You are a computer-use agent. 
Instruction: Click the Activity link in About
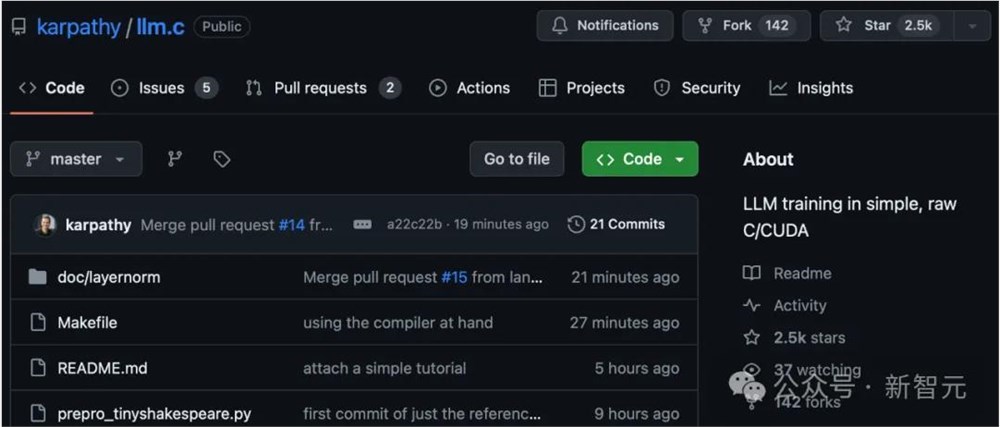(799, 305)
